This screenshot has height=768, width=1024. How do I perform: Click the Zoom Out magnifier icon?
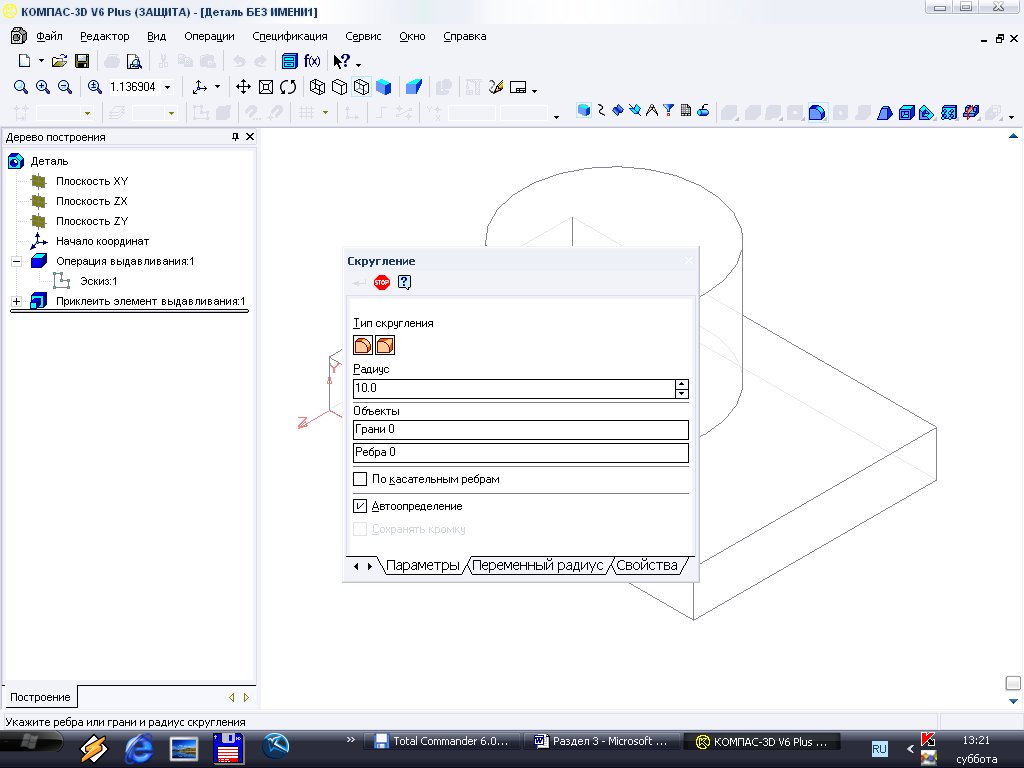pyautogui.click(x=65, y=87)
